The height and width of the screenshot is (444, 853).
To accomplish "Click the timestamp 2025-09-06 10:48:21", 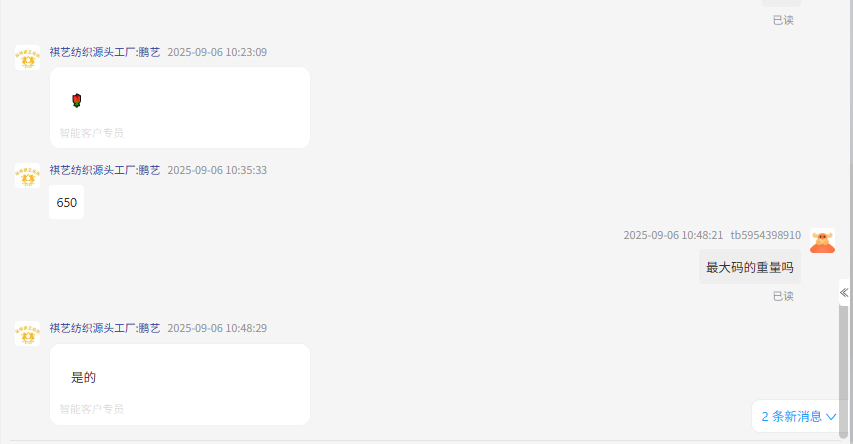I will tap(673, 235).
